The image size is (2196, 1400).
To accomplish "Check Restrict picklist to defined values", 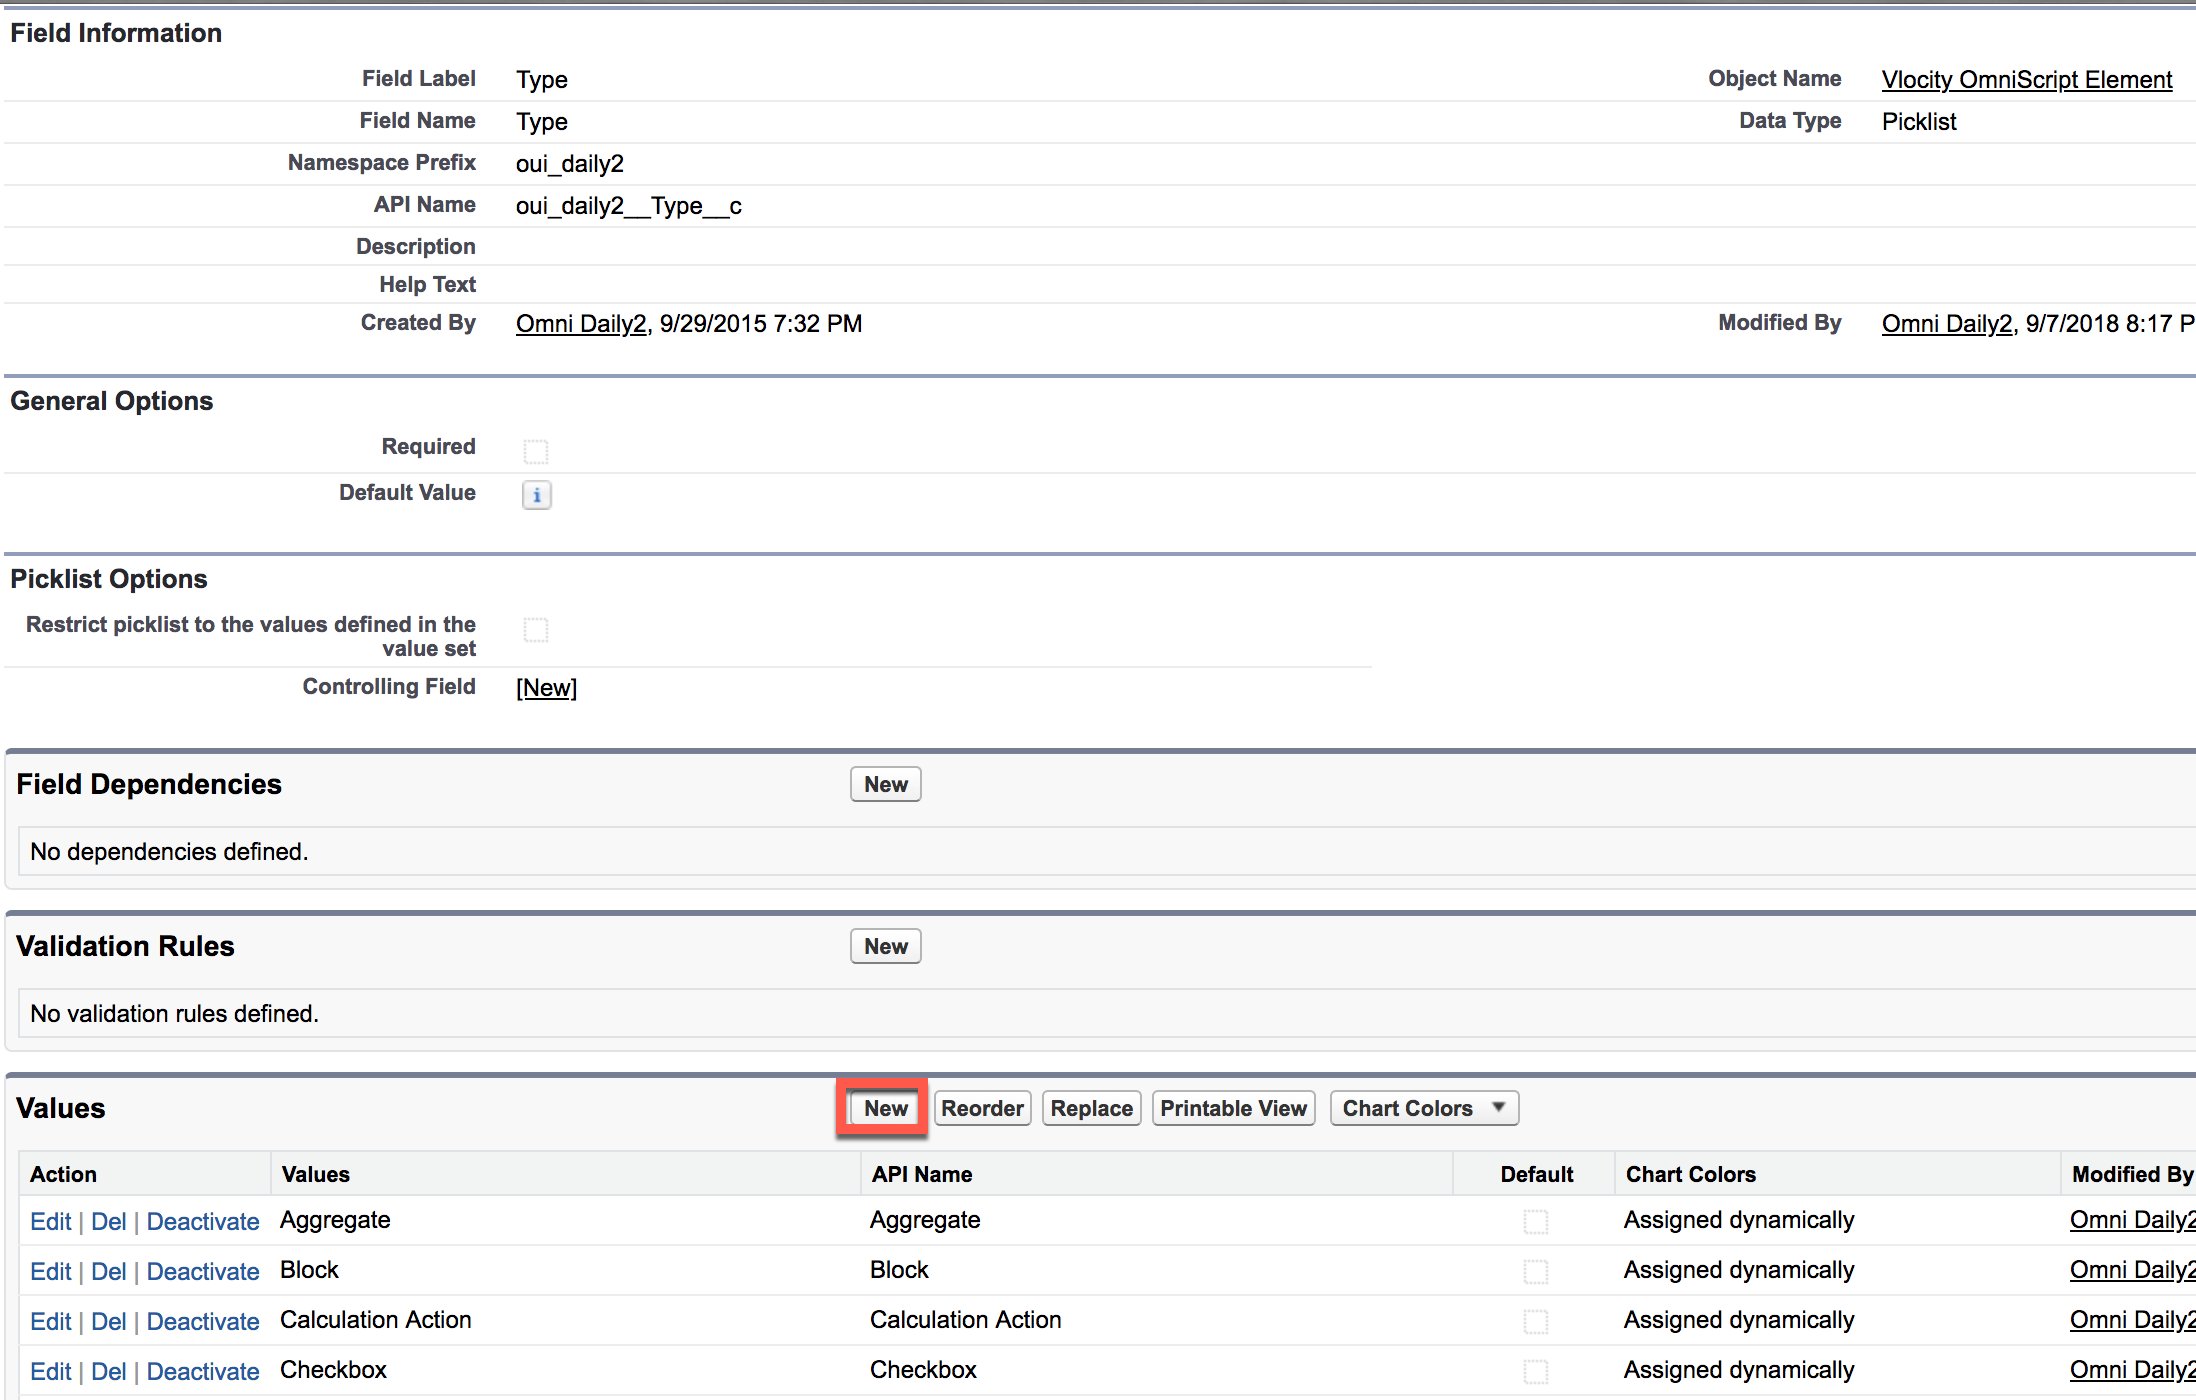I will pyautogui.click(x=536, y=630).
